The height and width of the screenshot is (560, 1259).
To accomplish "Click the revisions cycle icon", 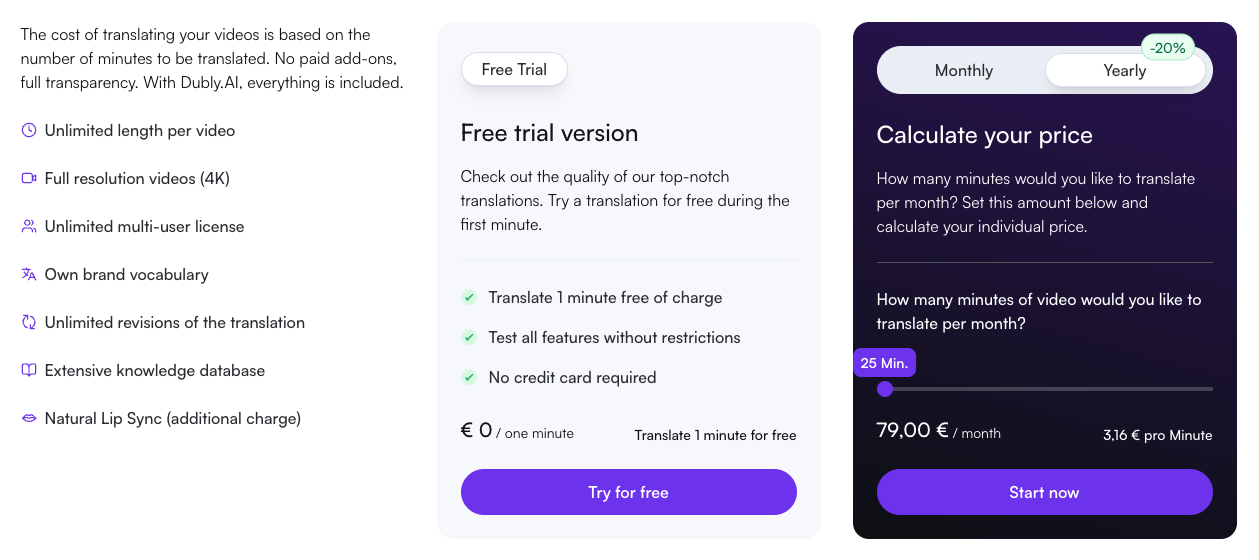I will pyautogui.click(x=29, y=323).
